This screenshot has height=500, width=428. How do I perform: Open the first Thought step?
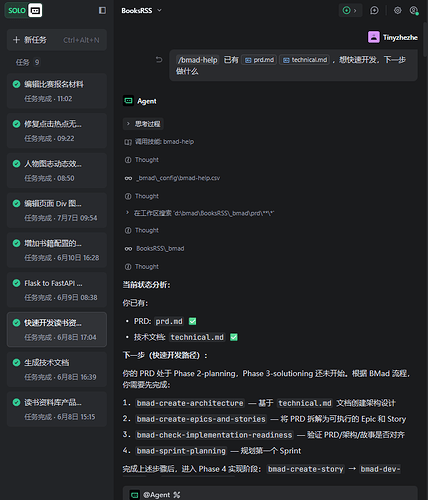(x=142, y=160)
